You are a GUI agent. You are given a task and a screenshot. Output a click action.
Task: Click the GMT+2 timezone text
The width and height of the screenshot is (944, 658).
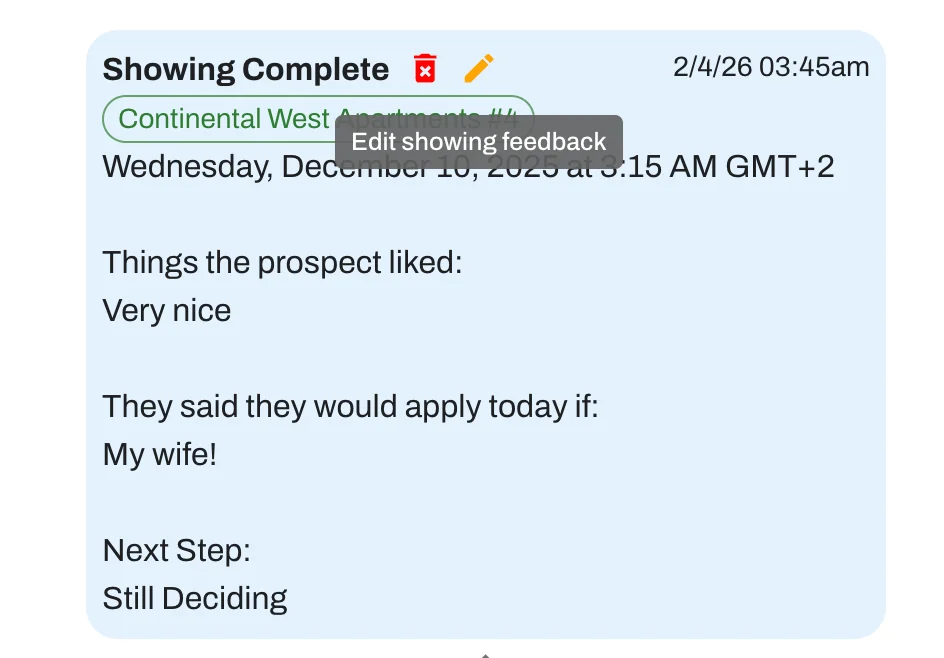click(x=779, y=166)
